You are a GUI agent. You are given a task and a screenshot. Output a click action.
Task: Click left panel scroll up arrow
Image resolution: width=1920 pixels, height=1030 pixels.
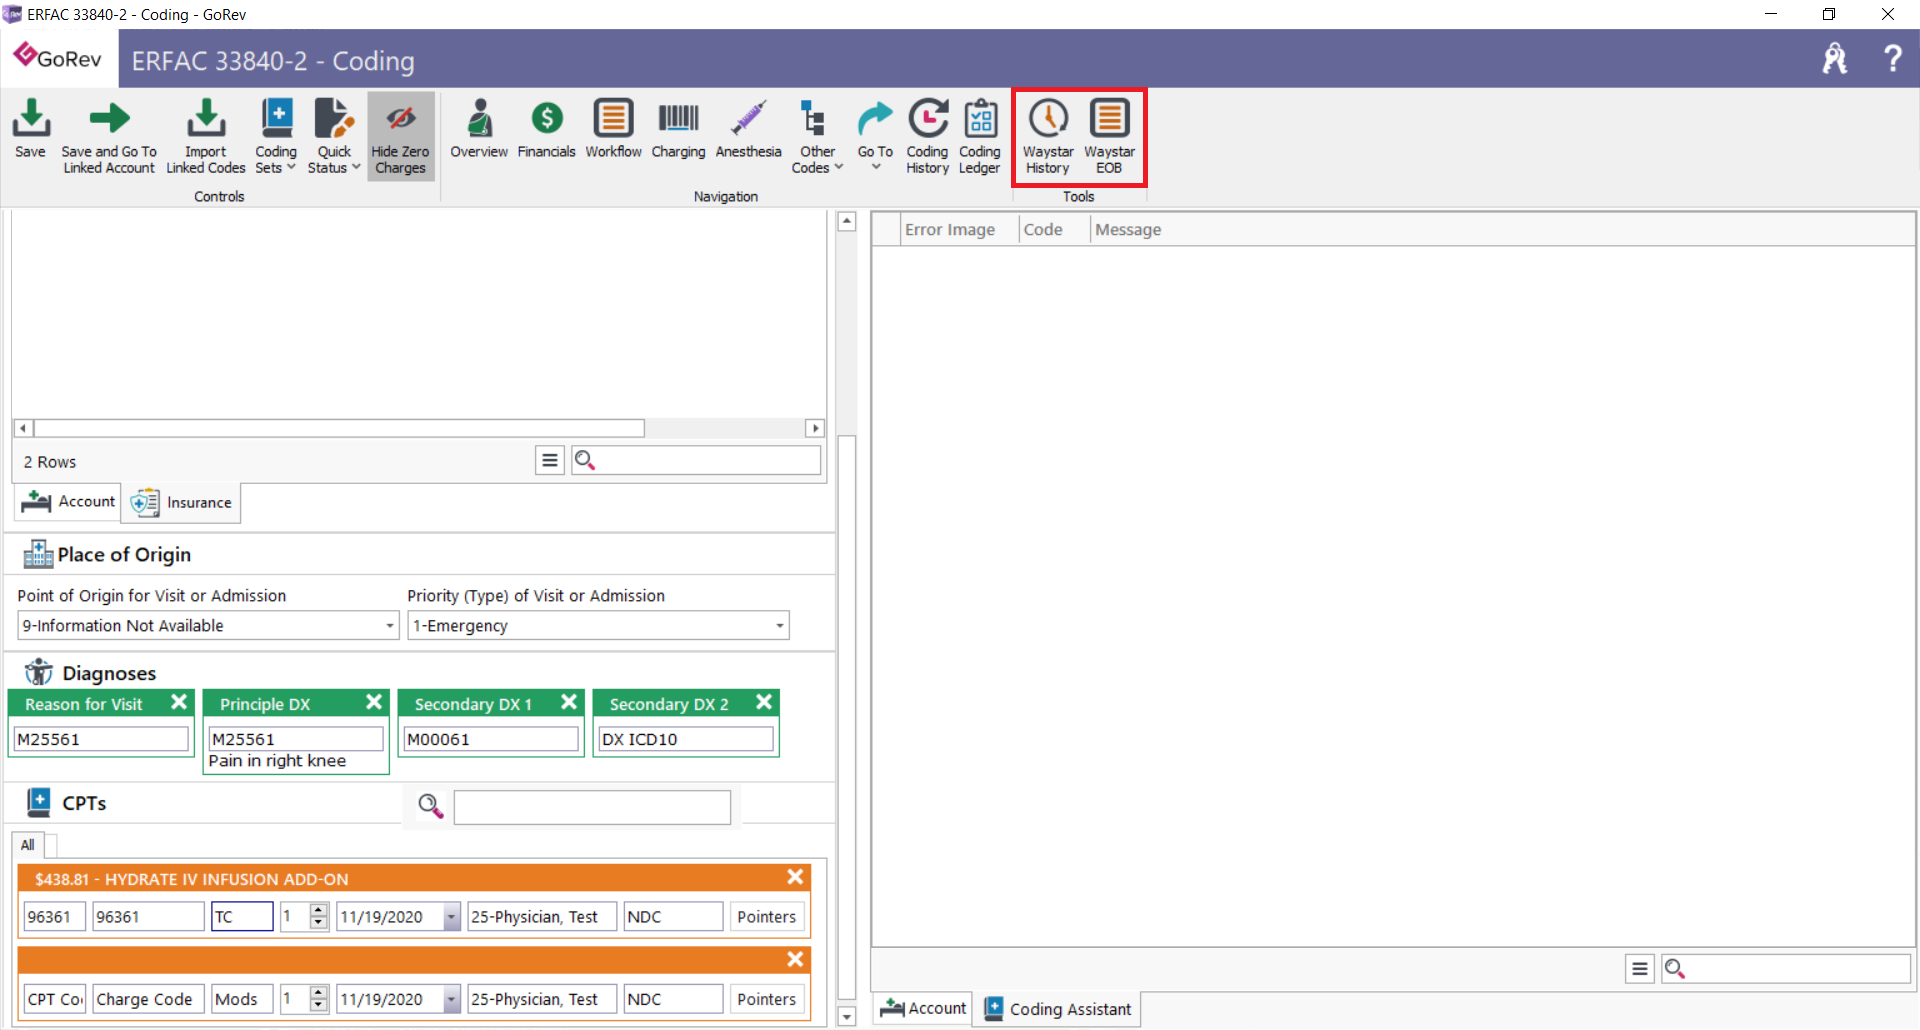[847, 221]
